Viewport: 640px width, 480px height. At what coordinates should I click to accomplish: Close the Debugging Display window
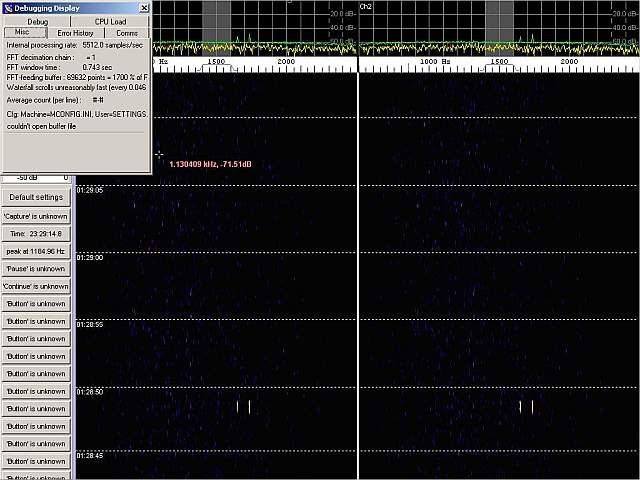[x=144, y=7]
